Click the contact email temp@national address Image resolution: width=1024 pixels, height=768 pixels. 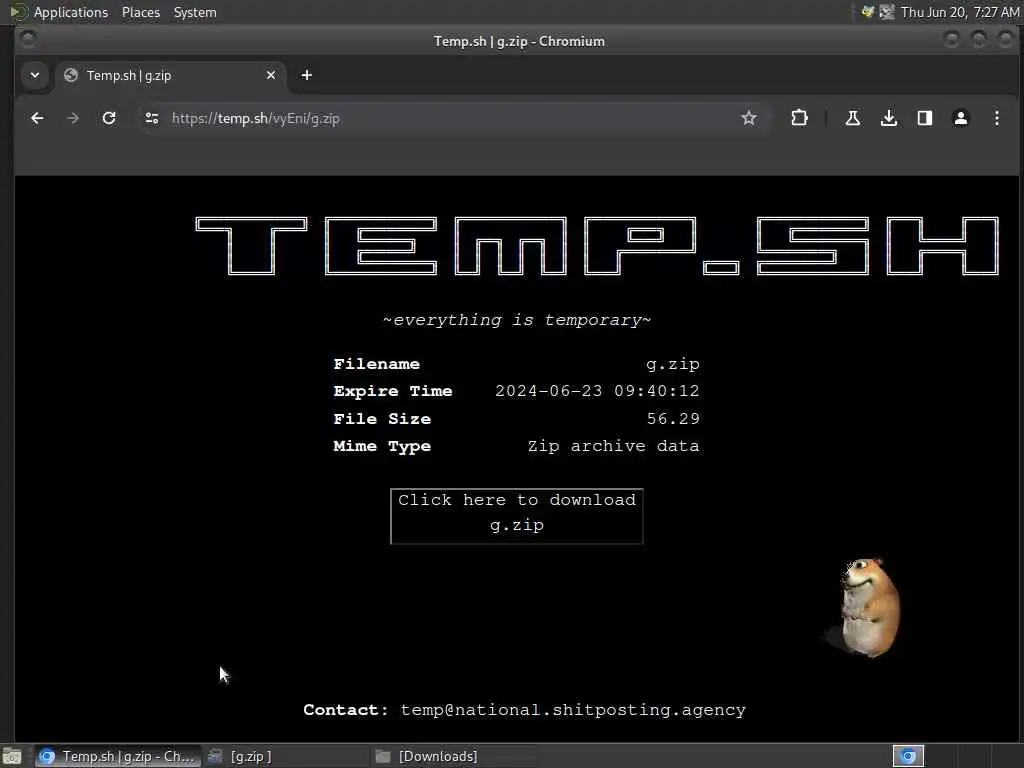tap(573, 710)
